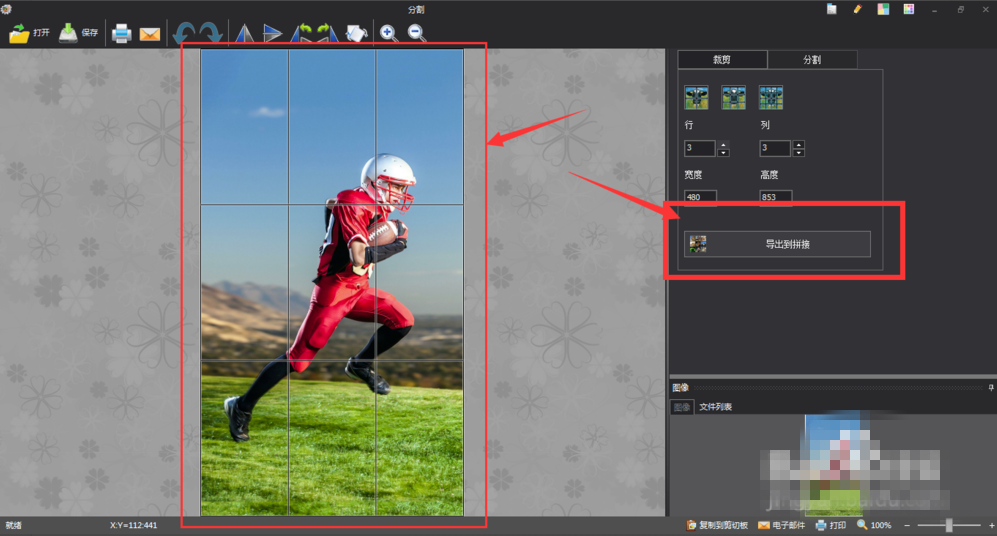Select the 文件列表 tab

click(715, 407)
